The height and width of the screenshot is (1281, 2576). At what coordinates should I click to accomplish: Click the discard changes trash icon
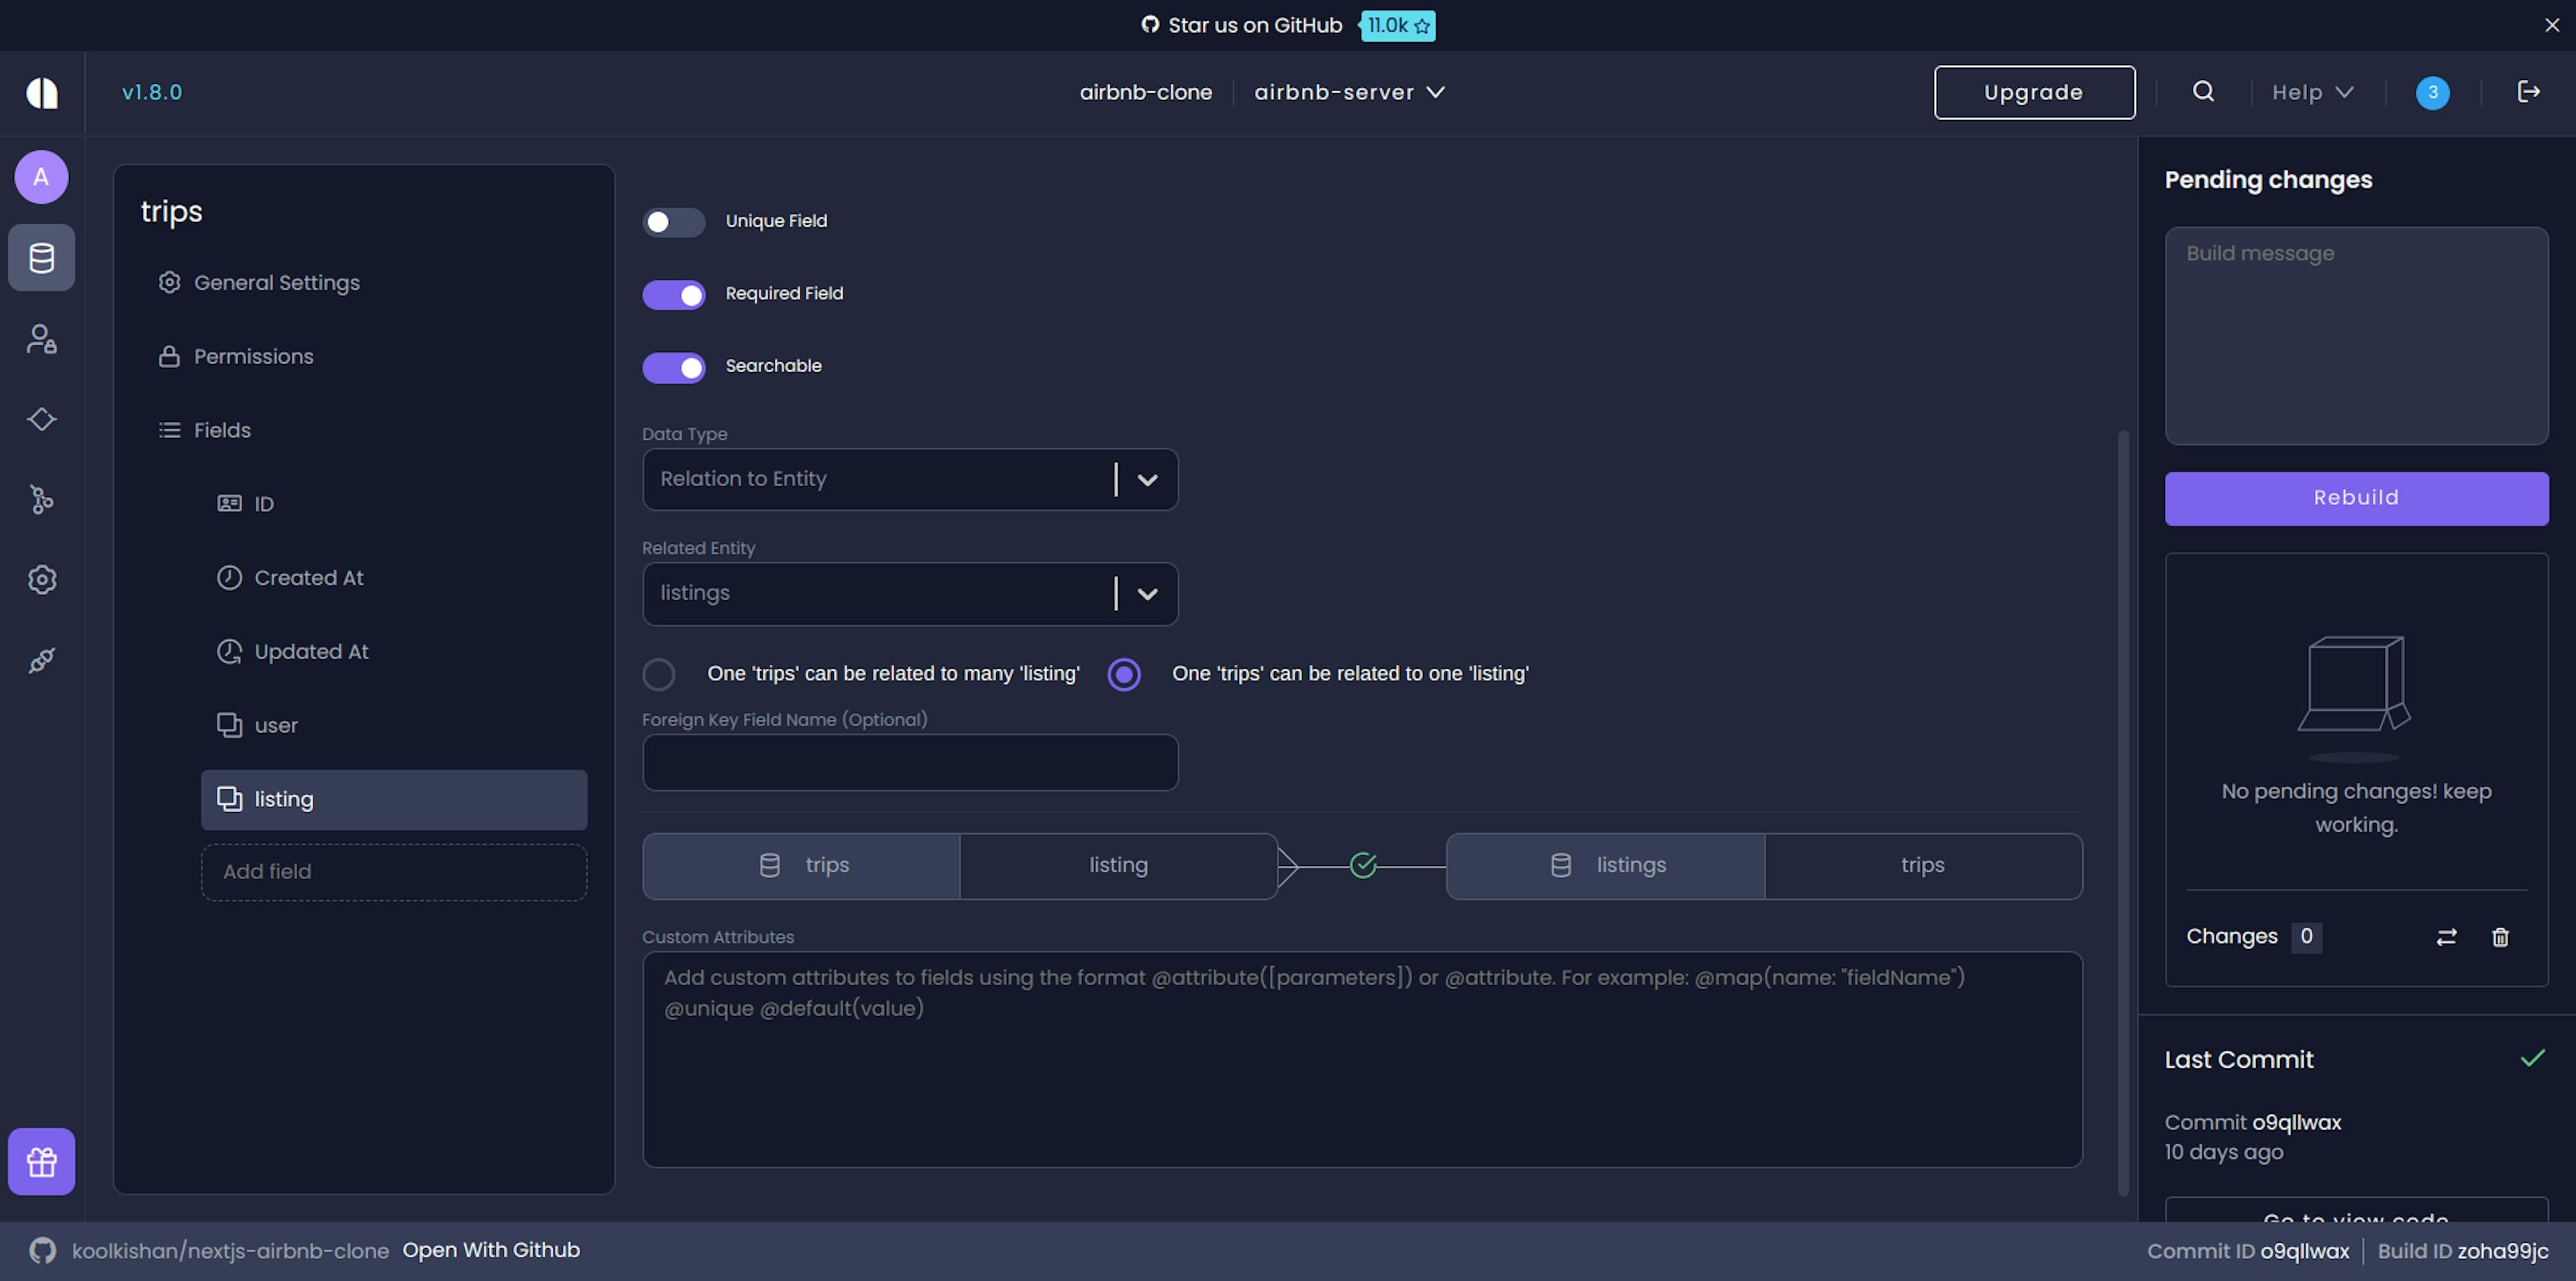tap(2500, 937)
